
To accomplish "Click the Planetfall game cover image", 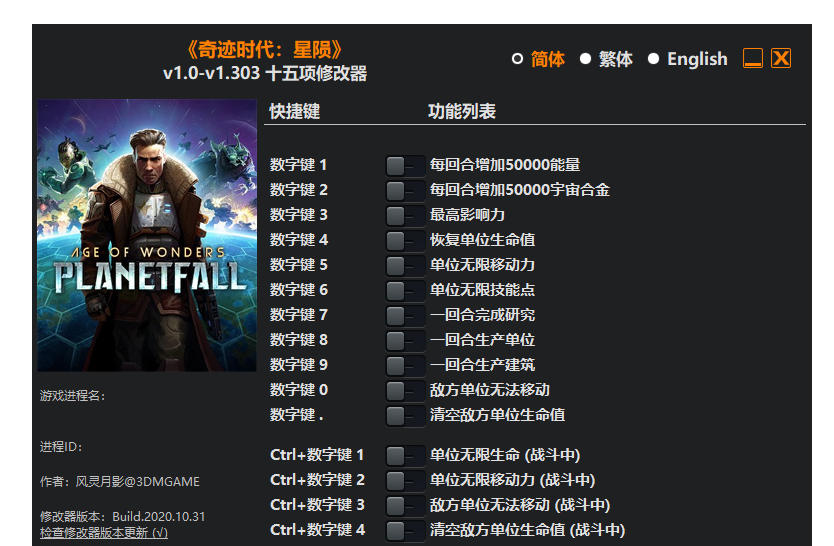I will pos(147,235).
